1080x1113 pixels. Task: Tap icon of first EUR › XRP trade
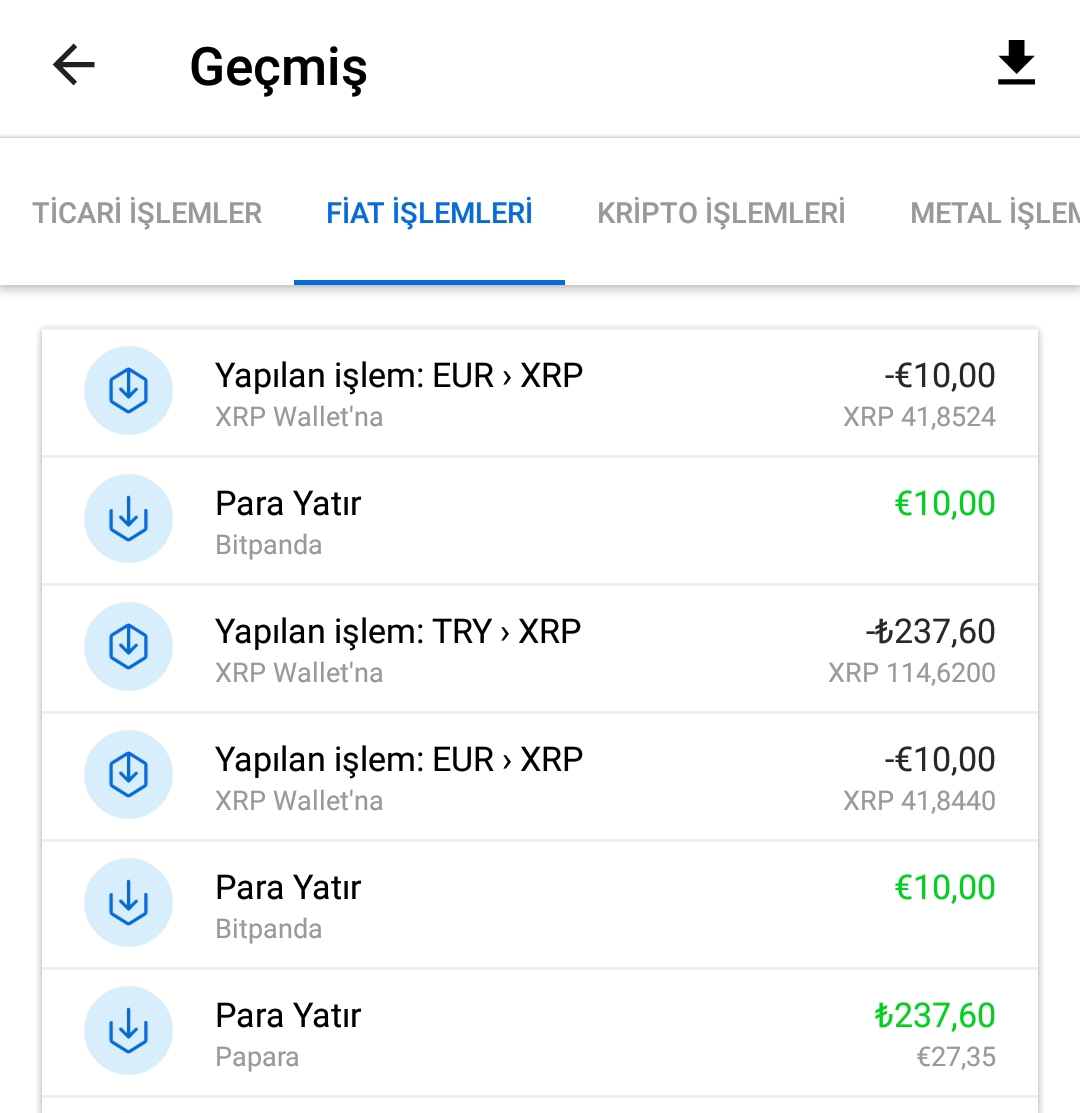click(128, 390)
